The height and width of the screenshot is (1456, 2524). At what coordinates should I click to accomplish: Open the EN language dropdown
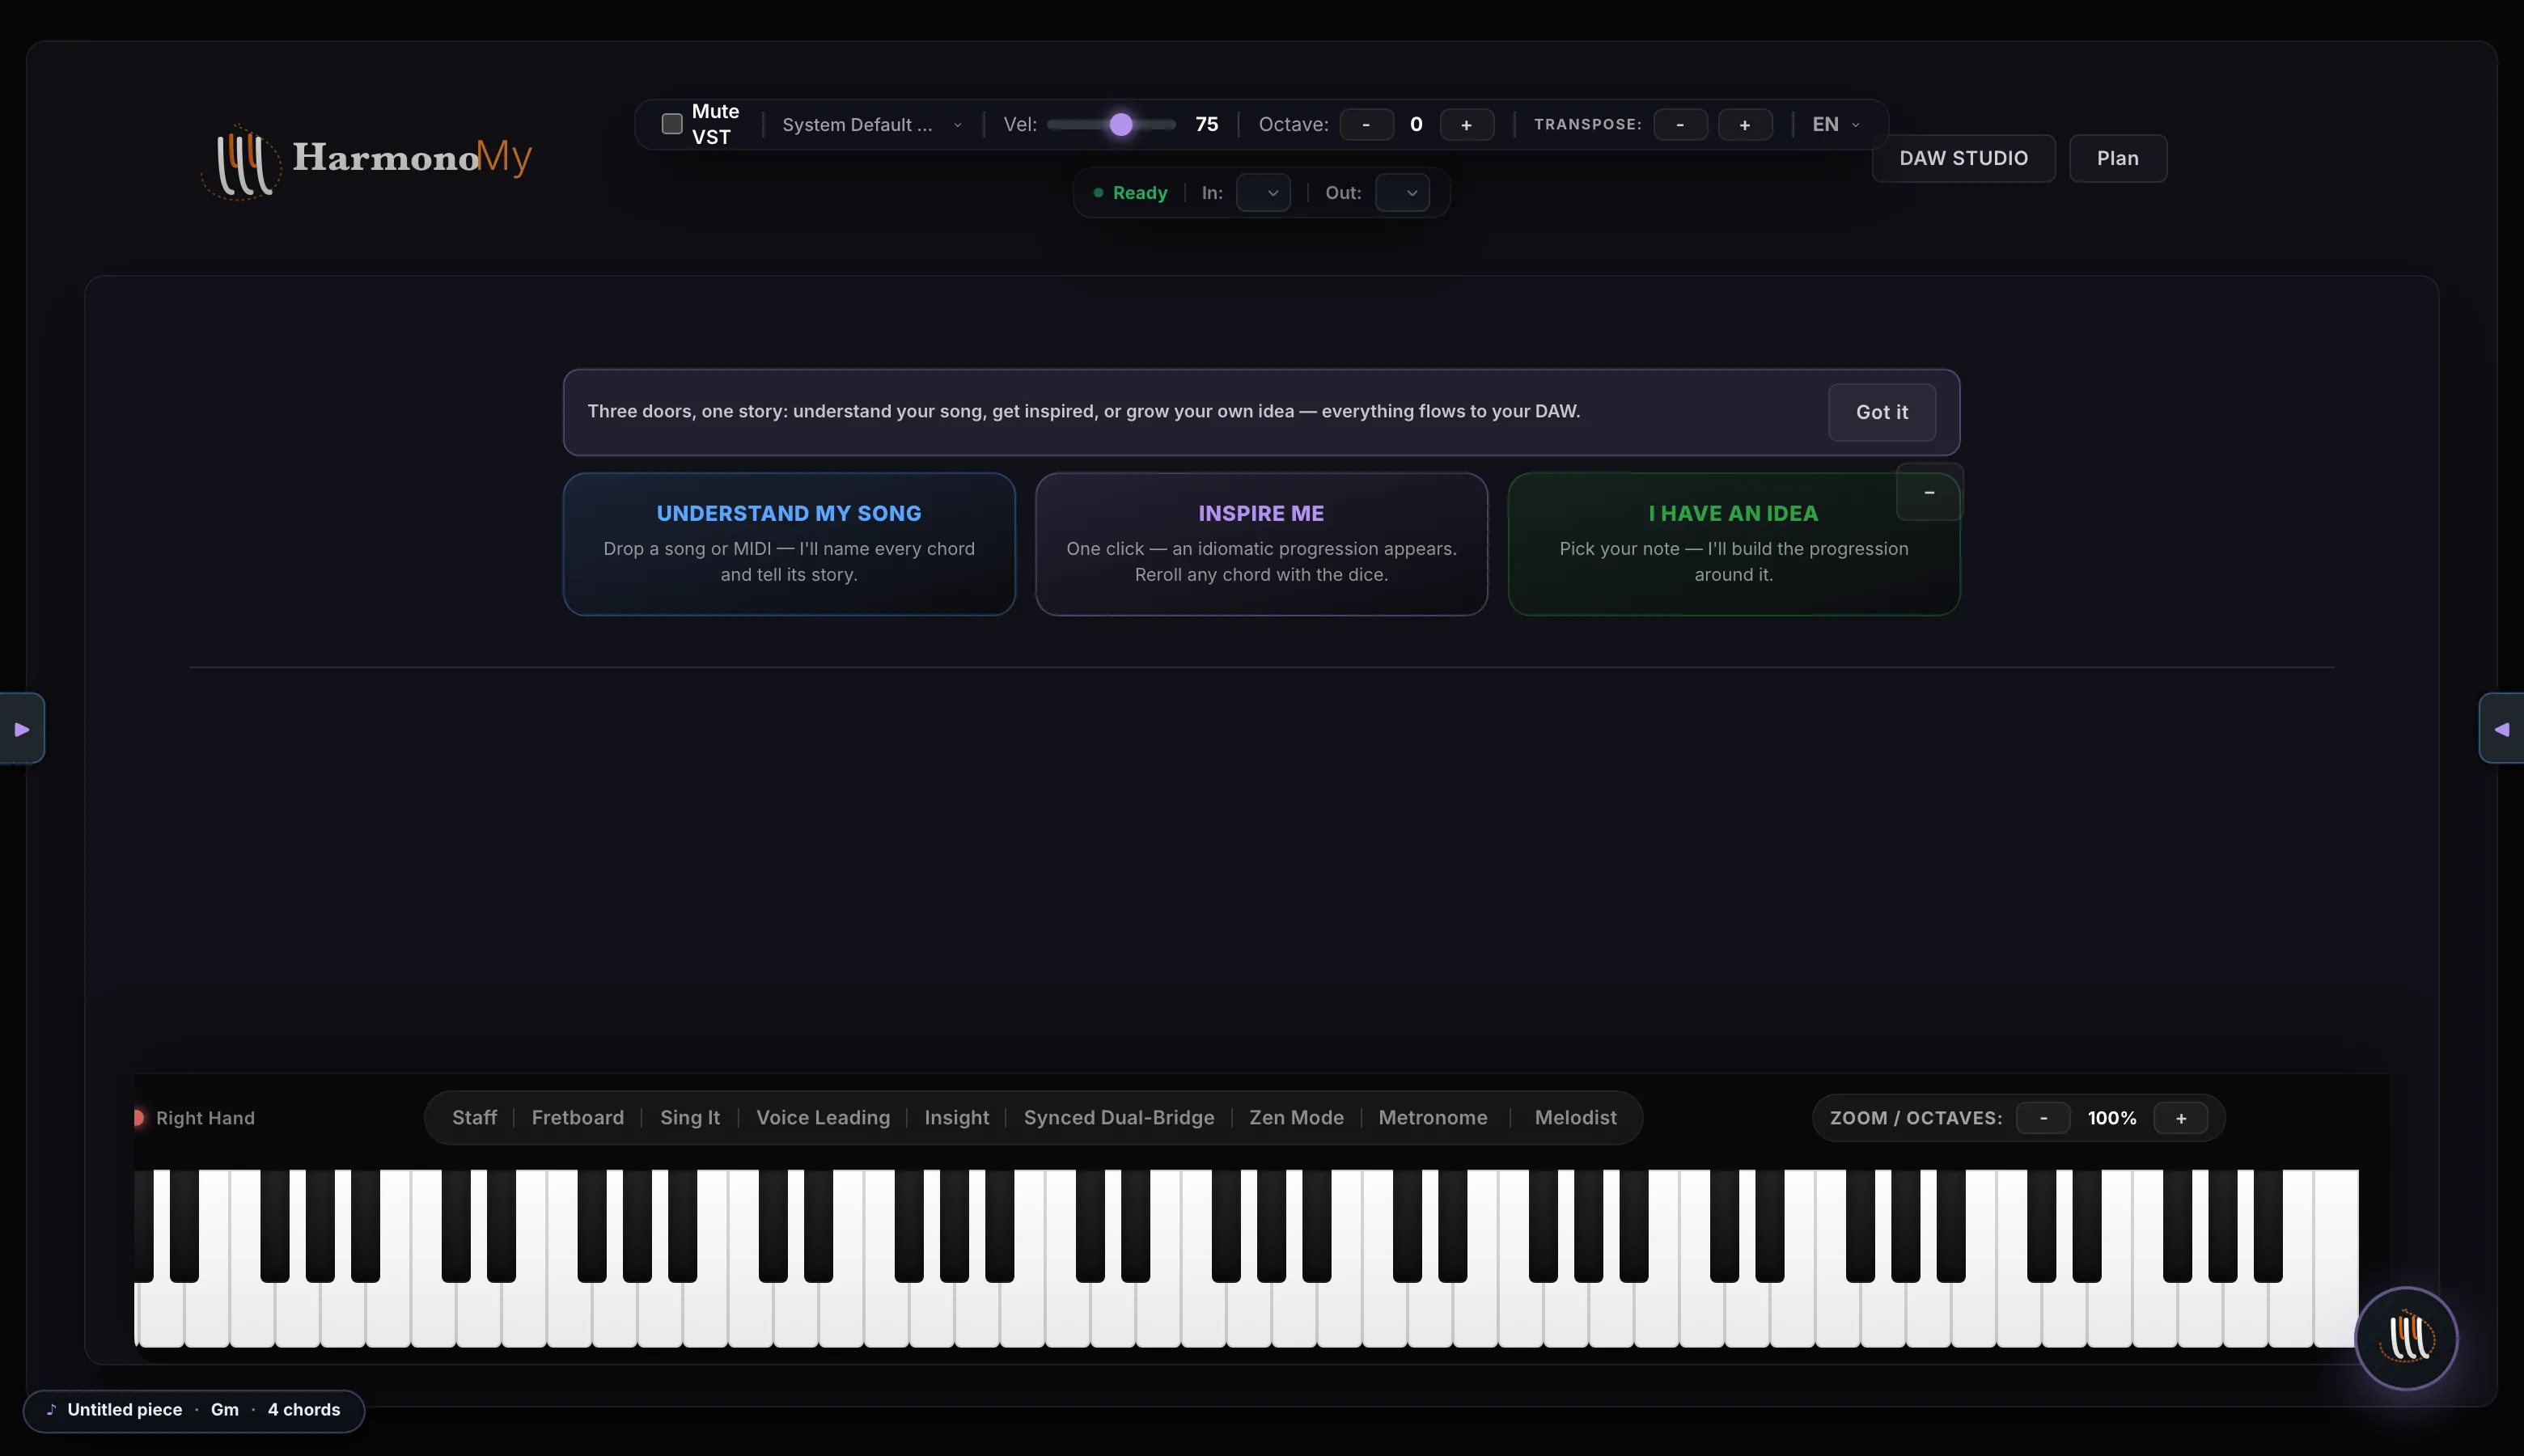coord(1836,125)
